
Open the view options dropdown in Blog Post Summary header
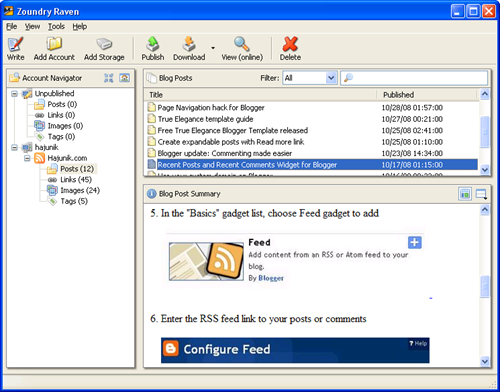481,194
